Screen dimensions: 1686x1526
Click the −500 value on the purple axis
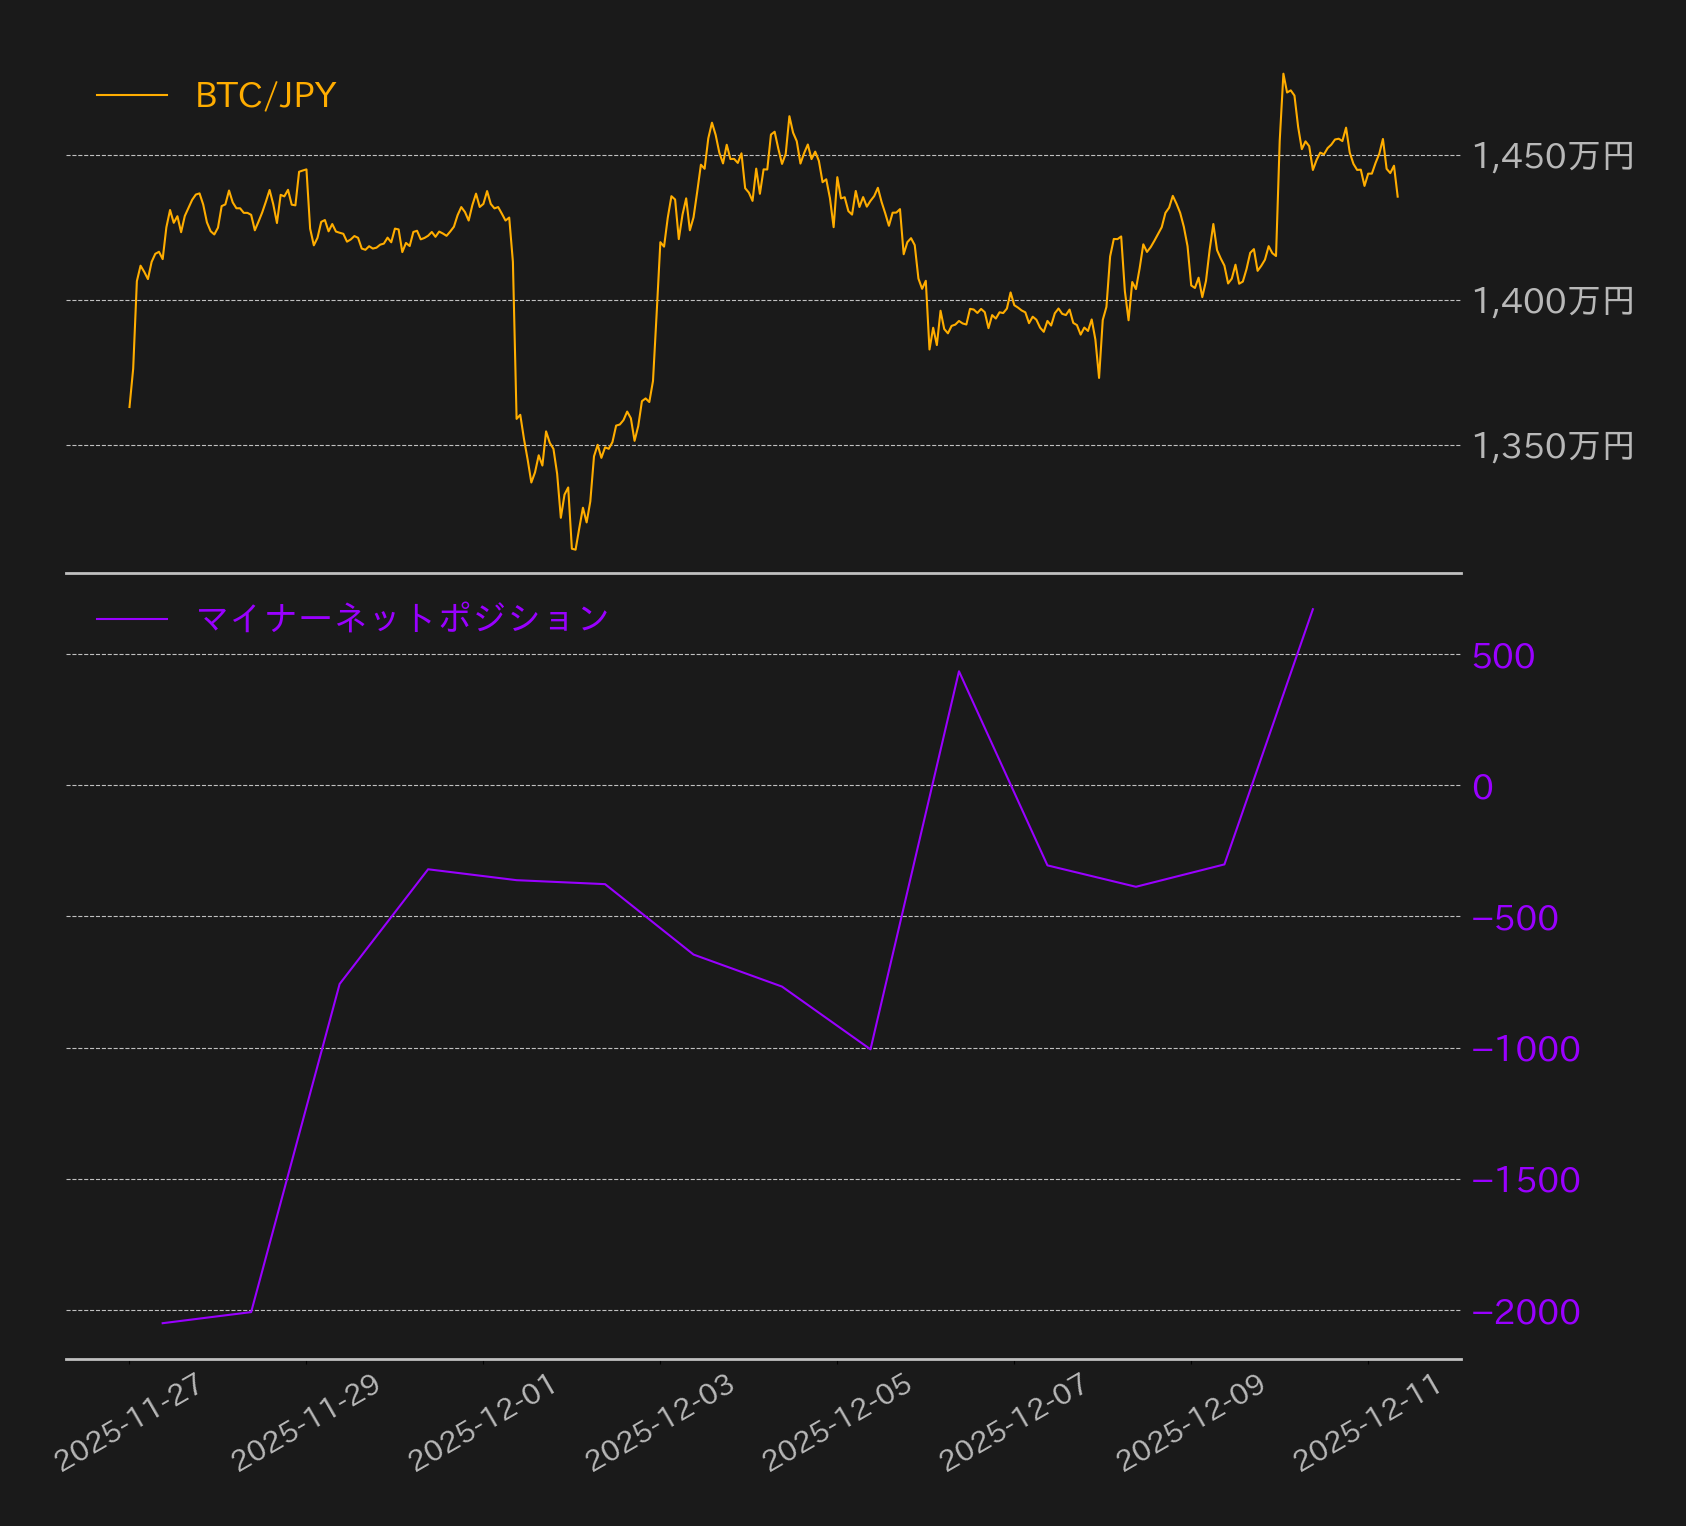pos(1515,918)
